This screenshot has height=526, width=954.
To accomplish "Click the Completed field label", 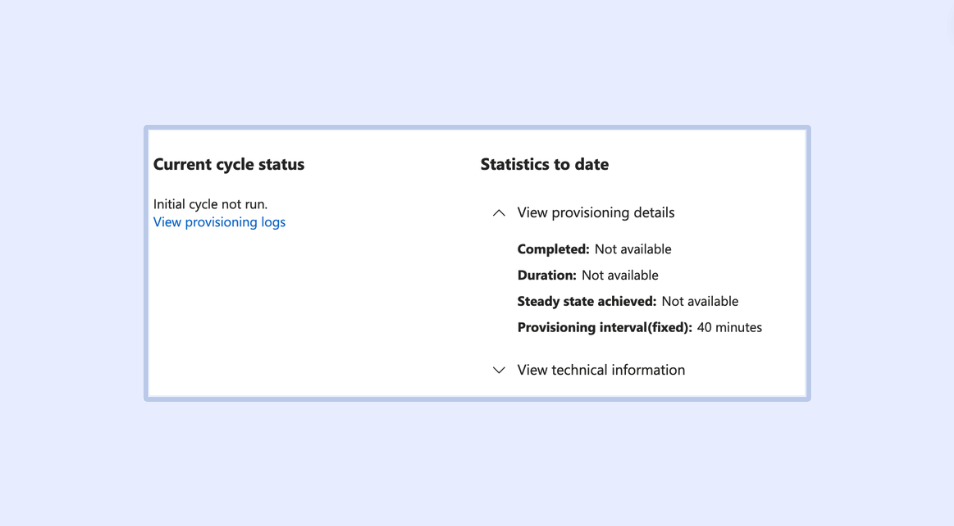I will [x=553, y=249].
